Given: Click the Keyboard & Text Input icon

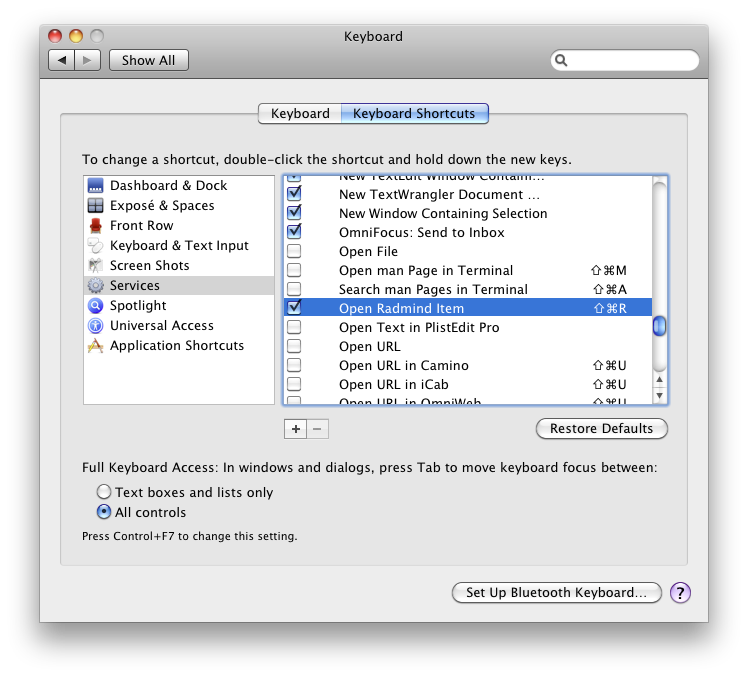Looking at the screenshot, I should tap(95, 246).
